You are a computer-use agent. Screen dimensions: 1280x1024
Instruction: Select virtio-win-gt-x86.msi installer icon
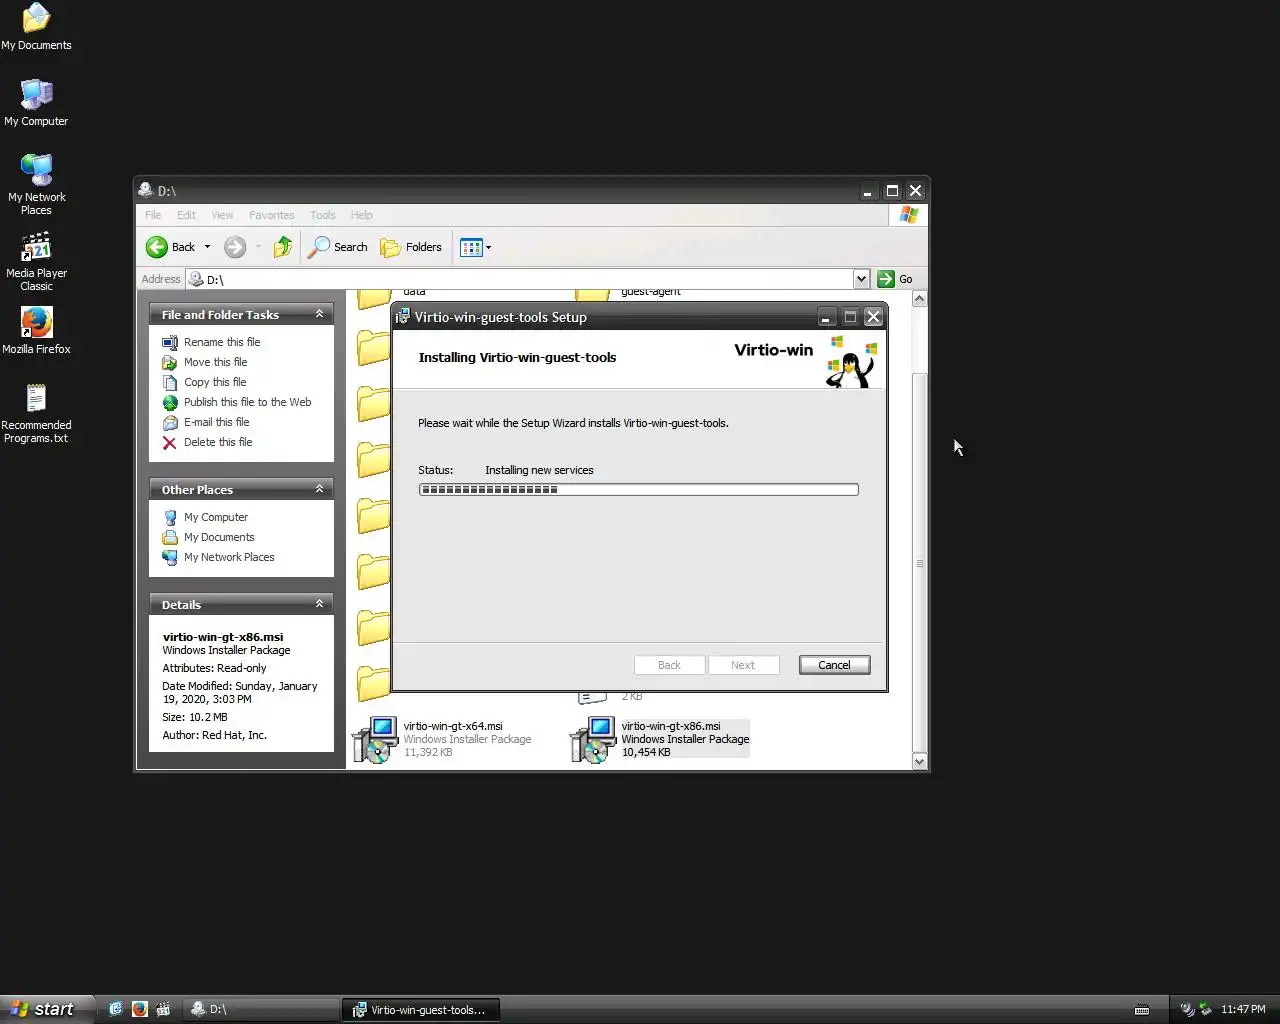tap(593, 740)
